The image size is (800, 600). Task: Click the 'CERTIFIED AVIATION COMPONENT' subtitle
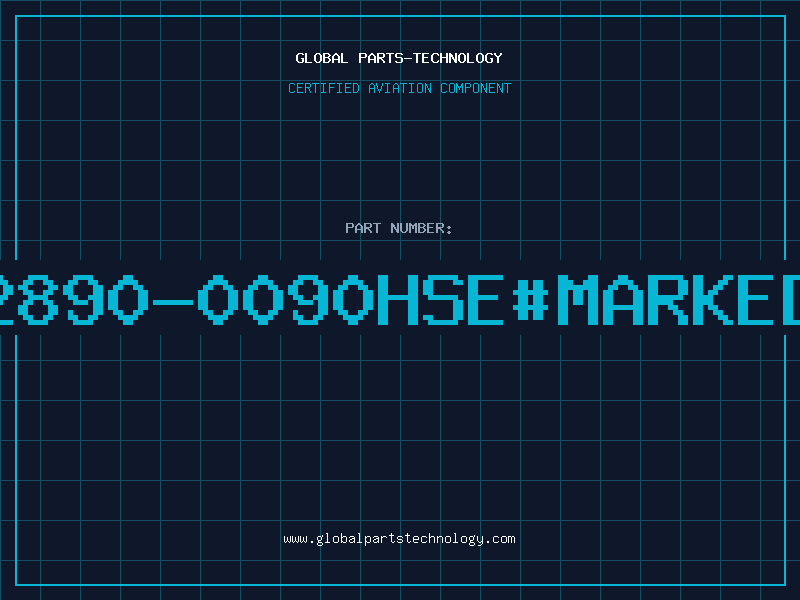point(399,88)
